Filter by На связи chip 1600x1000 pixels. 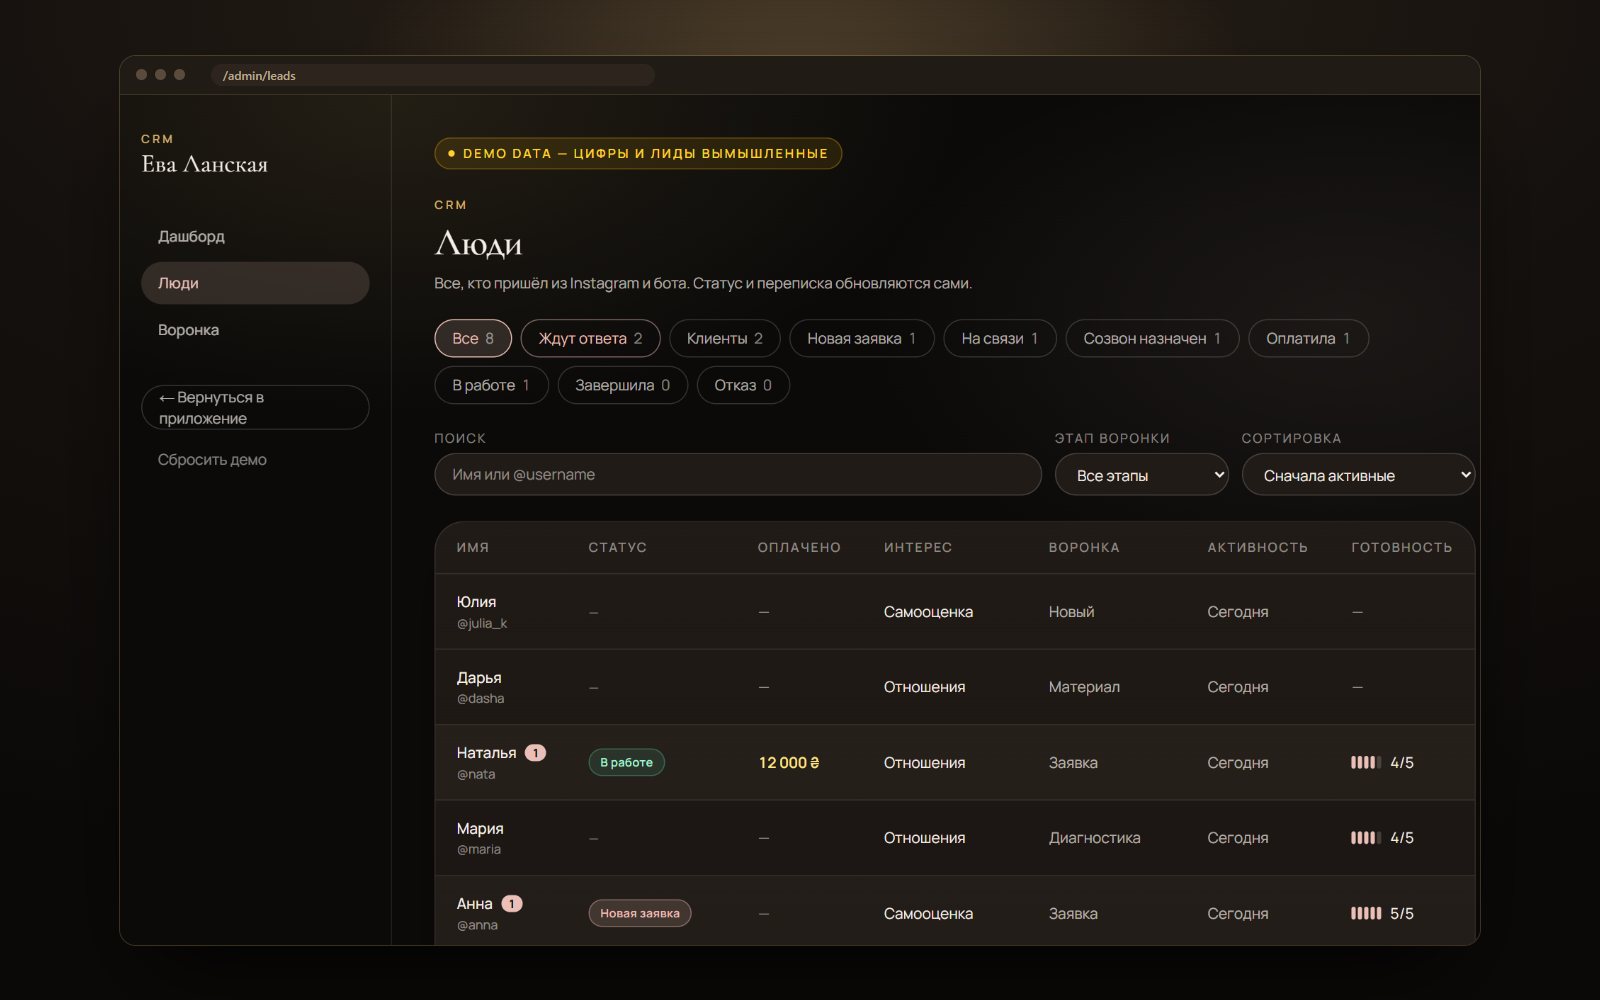(999, 338)
